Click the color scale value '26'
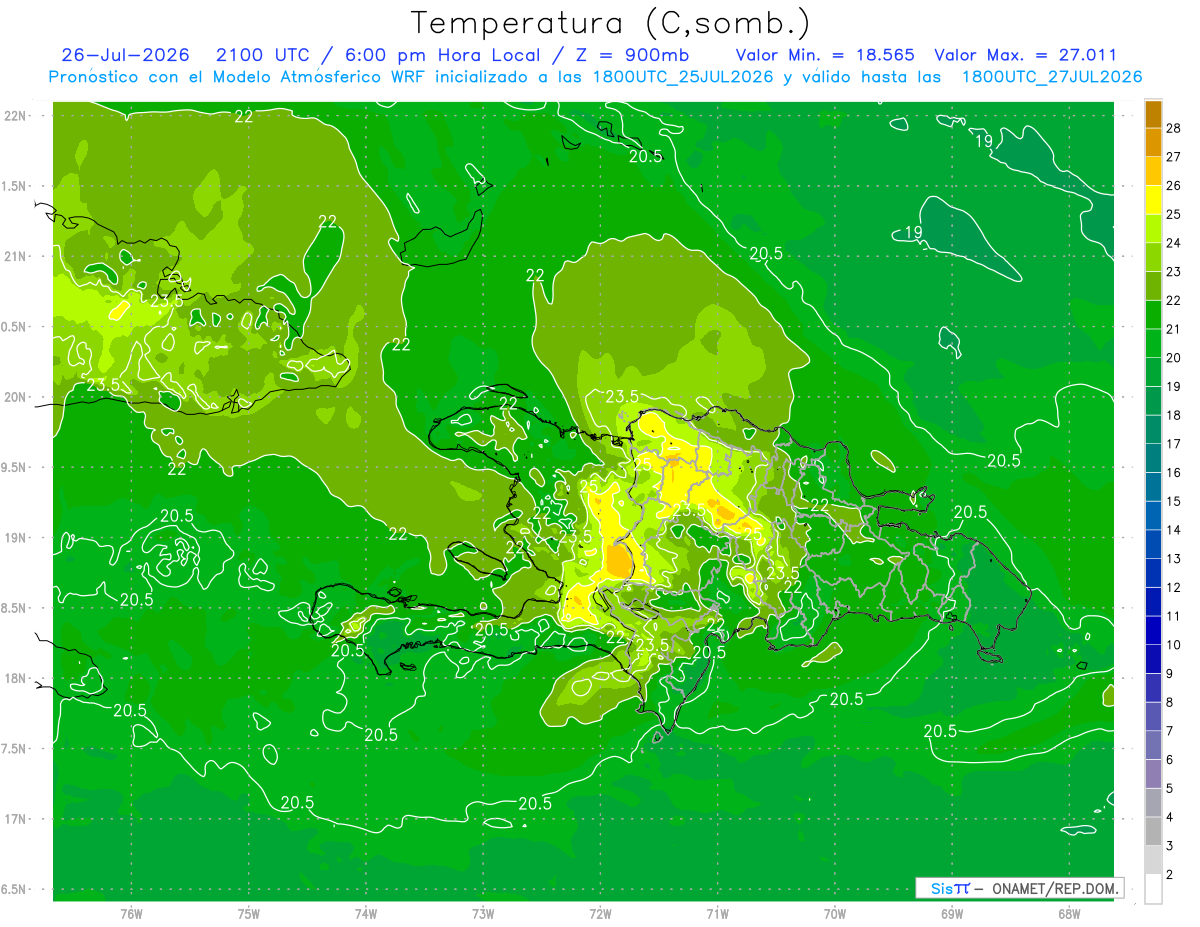The width and height of the screenshot is (1200, 927). pos(1174,185)
